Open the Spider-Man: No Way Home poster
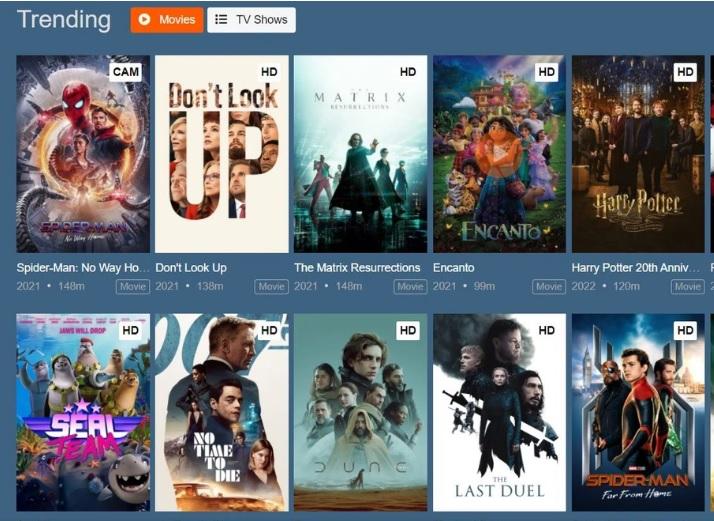This screenshot has height=521, width=714. pos(83,154)
